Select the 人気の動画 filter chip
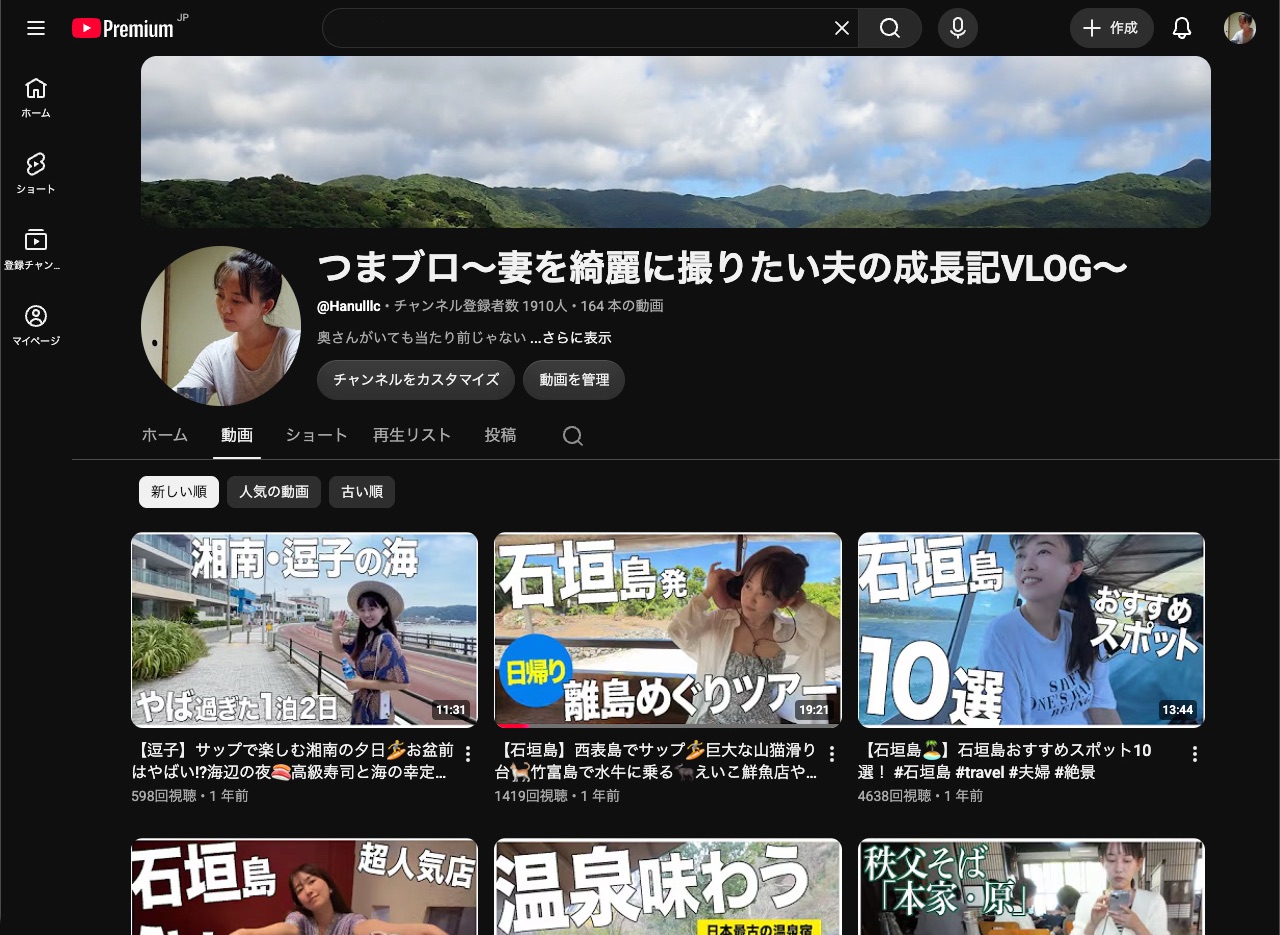 pyautogui.click(x=274, y=492)
